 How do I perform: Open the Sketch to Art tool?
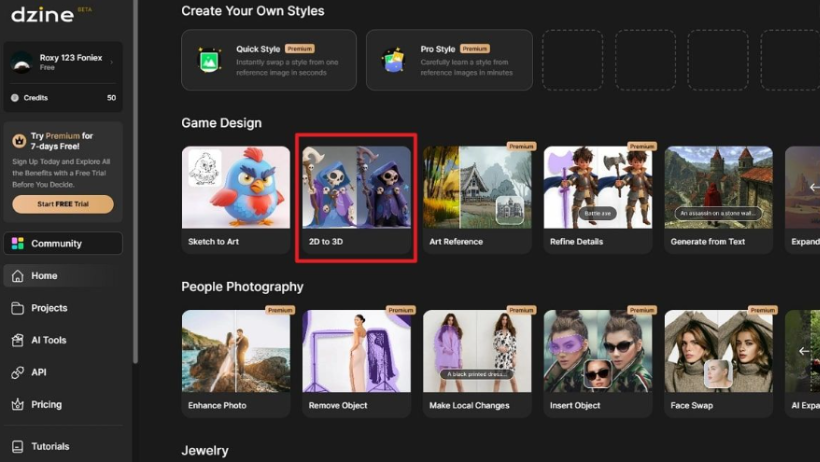pyautogui.click(x=236, y=200)
